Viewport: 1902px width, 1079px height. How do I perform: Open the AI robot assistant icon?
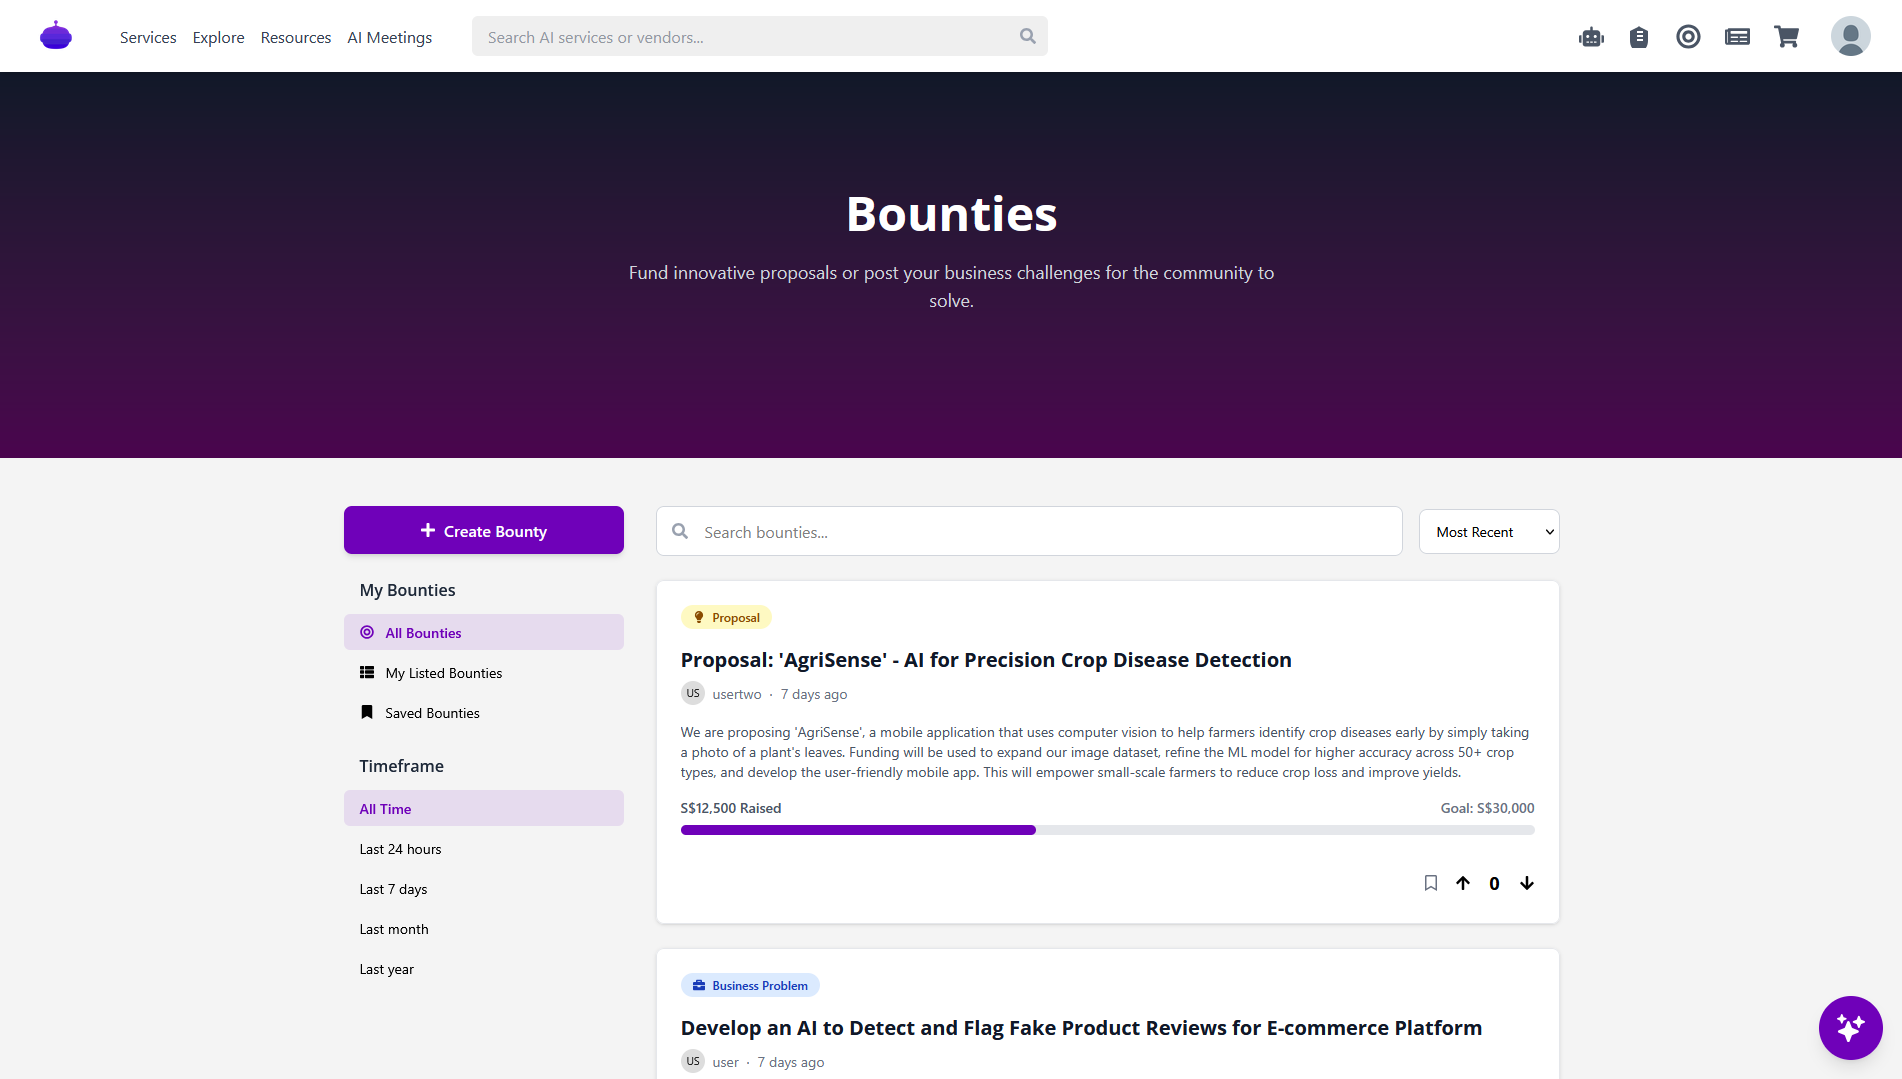pyautogui.click(x=1591, y=36)
